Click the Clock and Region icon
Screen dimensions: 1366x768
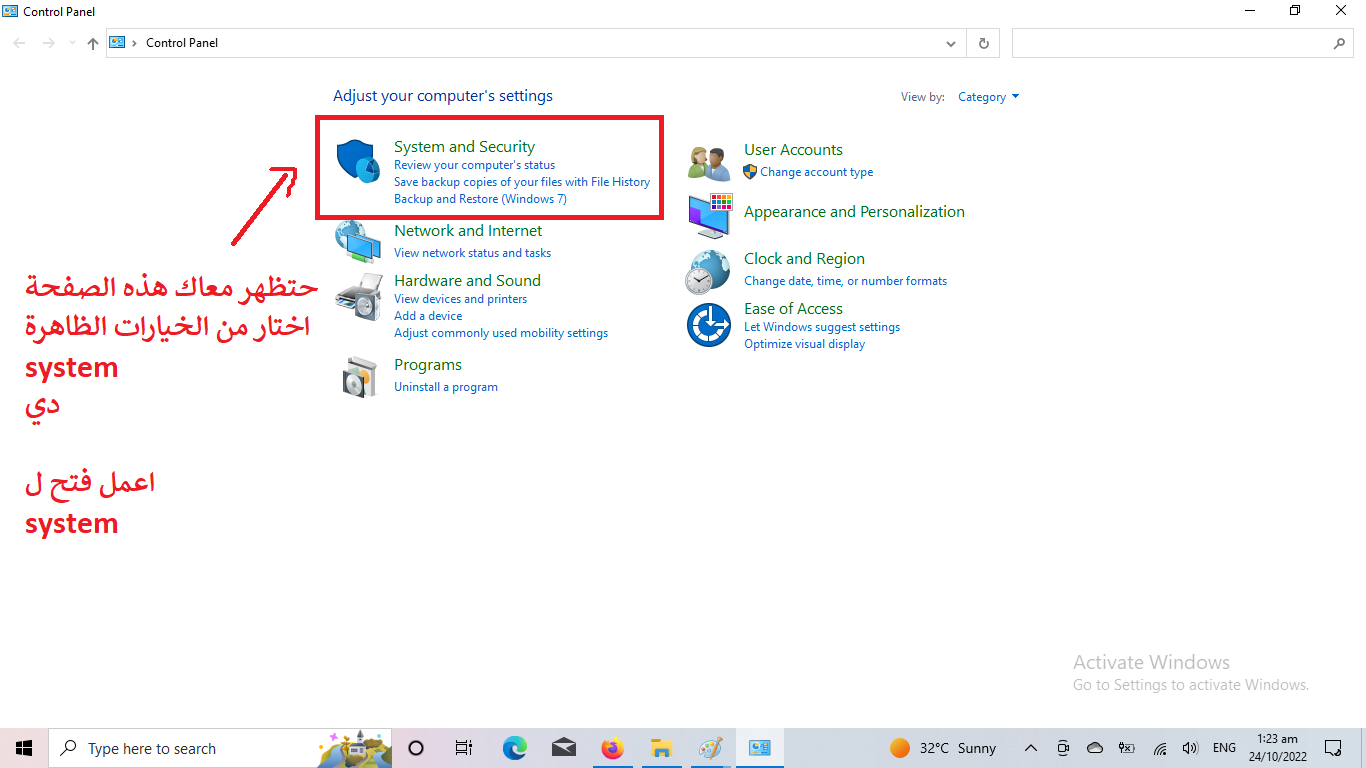(708, 271)
